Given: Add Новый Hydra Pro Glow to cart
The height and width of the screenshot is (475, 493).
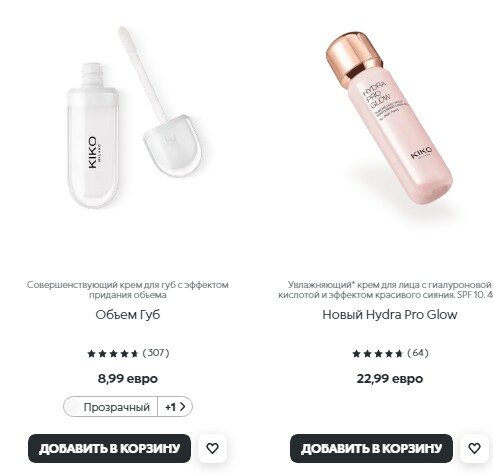Looking at the screenshot, I should (x=371, y=448).
